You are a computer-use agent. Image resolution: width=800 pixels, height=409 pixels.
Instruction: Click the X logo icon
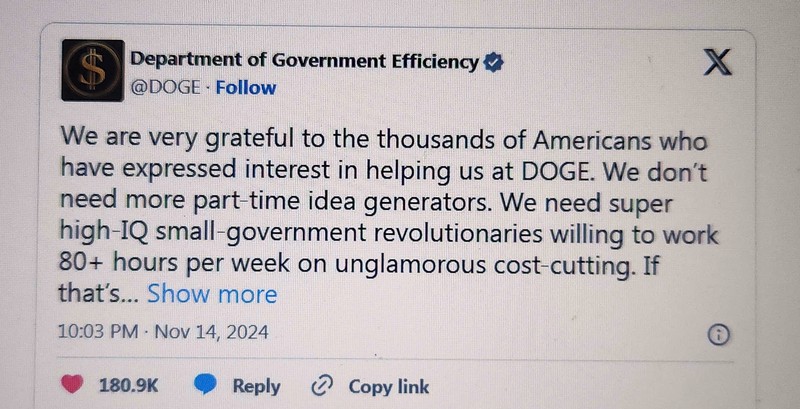pyautogui.click(x=716, y=64)
